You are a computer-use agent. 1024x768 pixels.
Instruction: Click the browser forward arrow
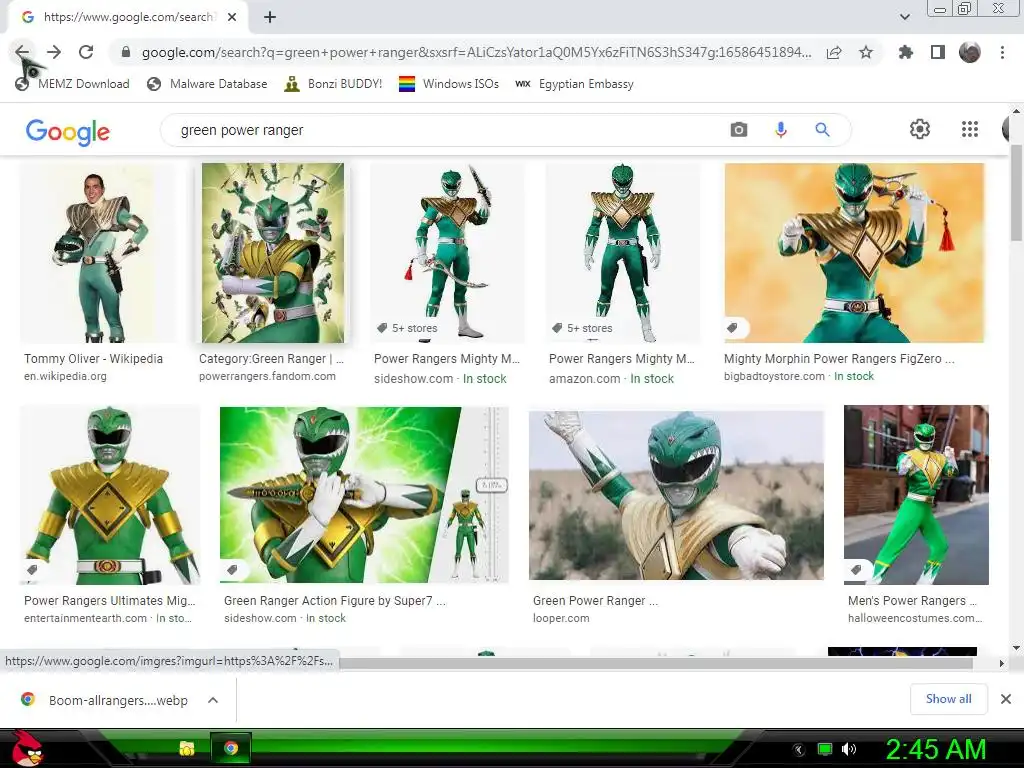tap(54, 52)
